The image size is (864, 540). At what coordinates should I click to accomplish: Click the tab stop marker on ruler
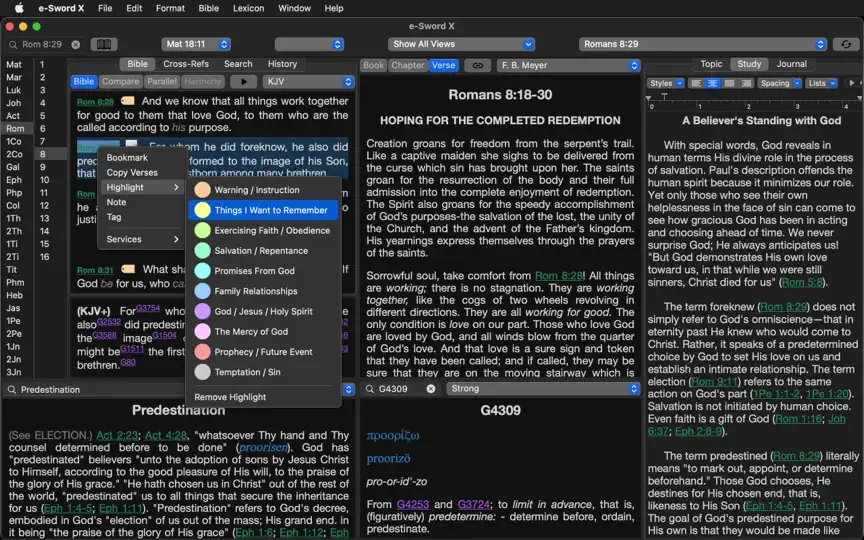[x=665, y=96]
